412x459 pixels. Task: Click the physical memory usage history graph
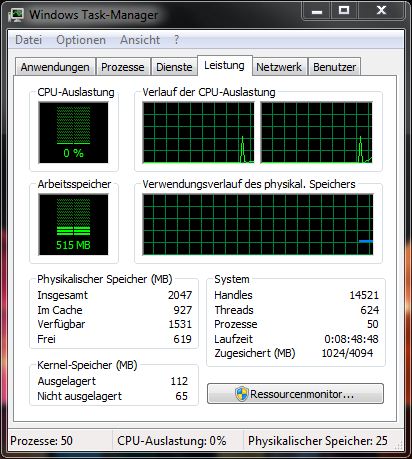click(258, 225)
